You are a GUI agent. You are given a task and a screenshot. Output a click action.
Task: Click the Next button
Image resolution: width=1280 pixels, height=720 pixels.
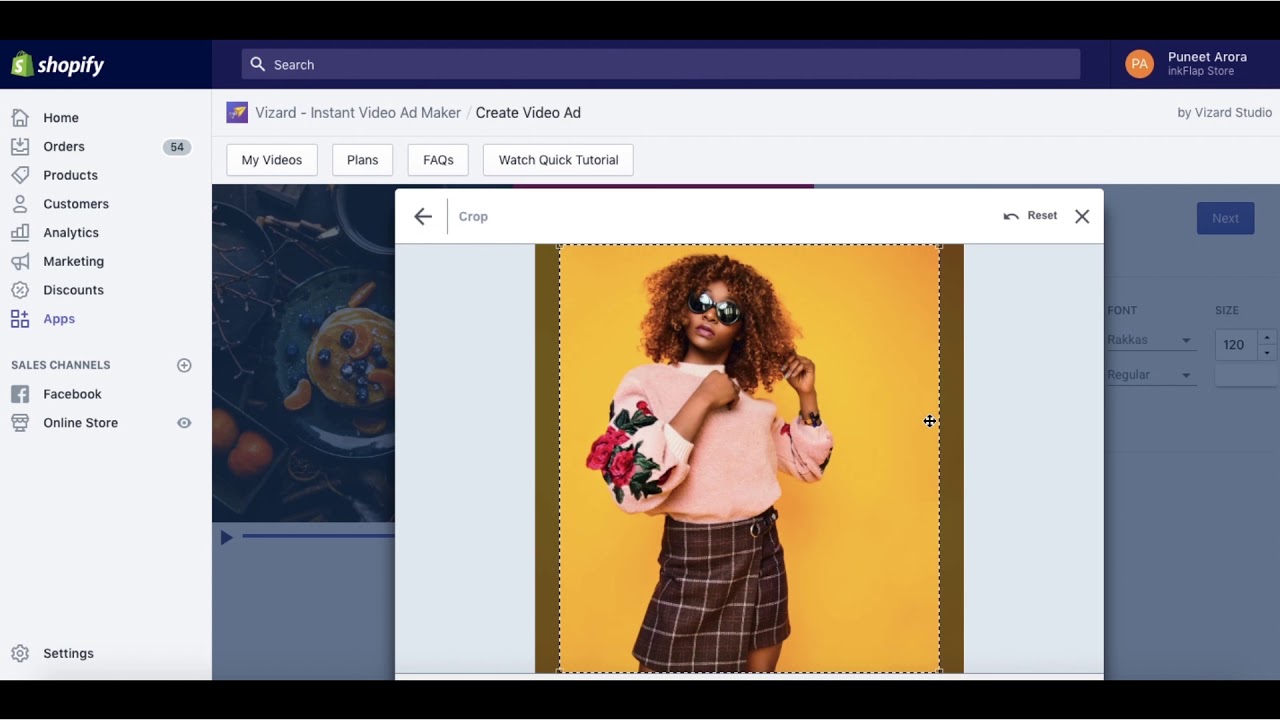click(x=1225, y=218)
